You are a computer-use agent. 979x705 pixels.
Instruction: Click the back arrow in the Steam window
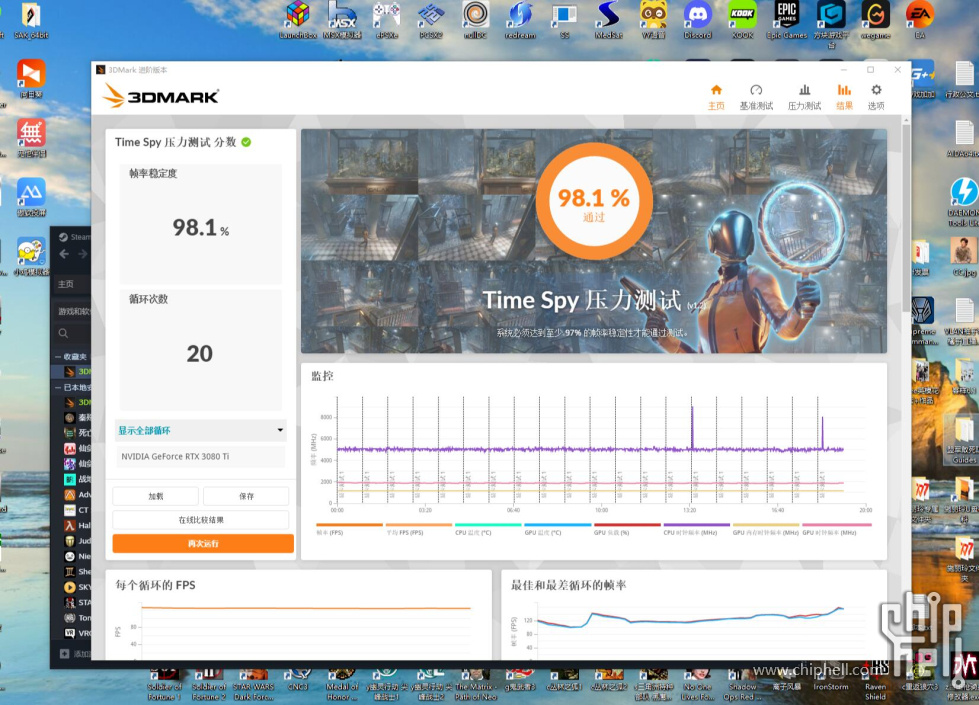(64, 254)
